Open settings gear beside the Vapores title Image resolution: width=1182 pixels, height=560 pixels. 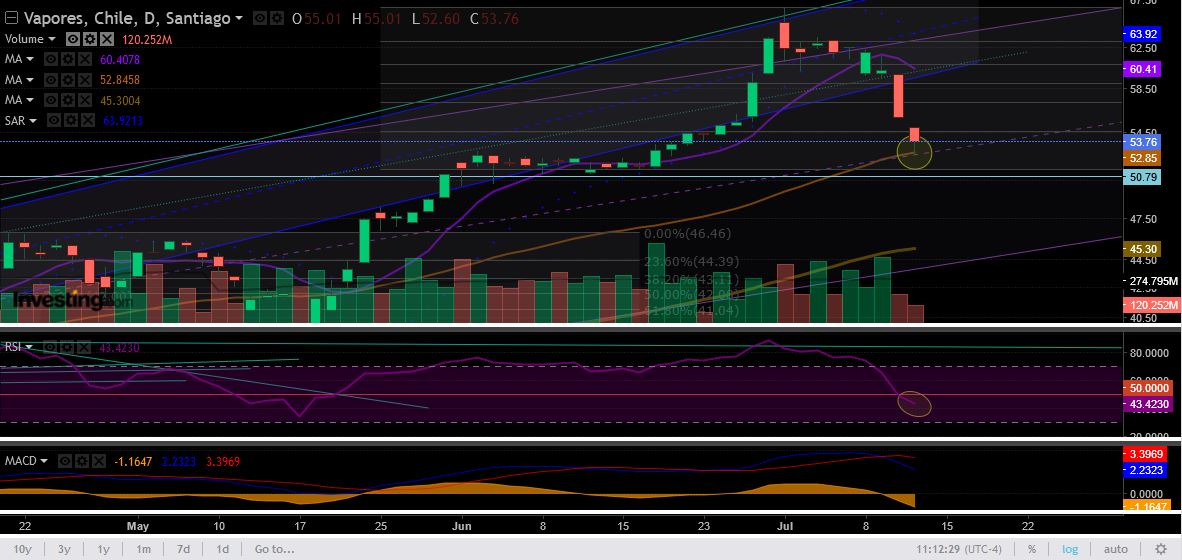pos(278,18)
